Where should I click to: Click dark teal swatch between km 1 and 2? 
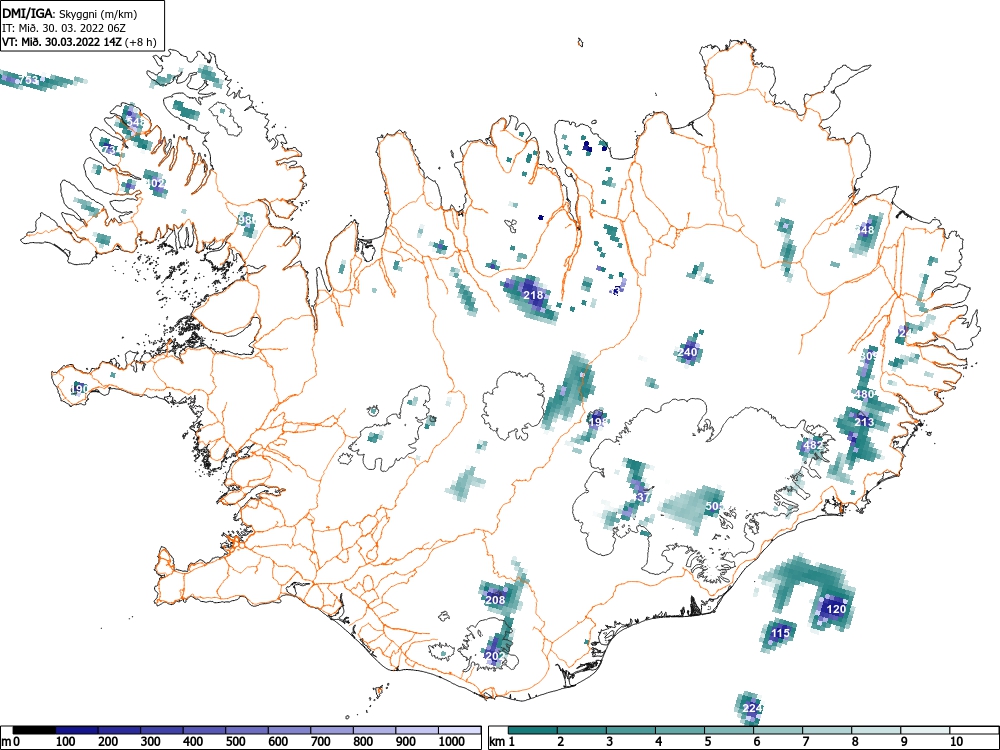click(x=533, y=730)
